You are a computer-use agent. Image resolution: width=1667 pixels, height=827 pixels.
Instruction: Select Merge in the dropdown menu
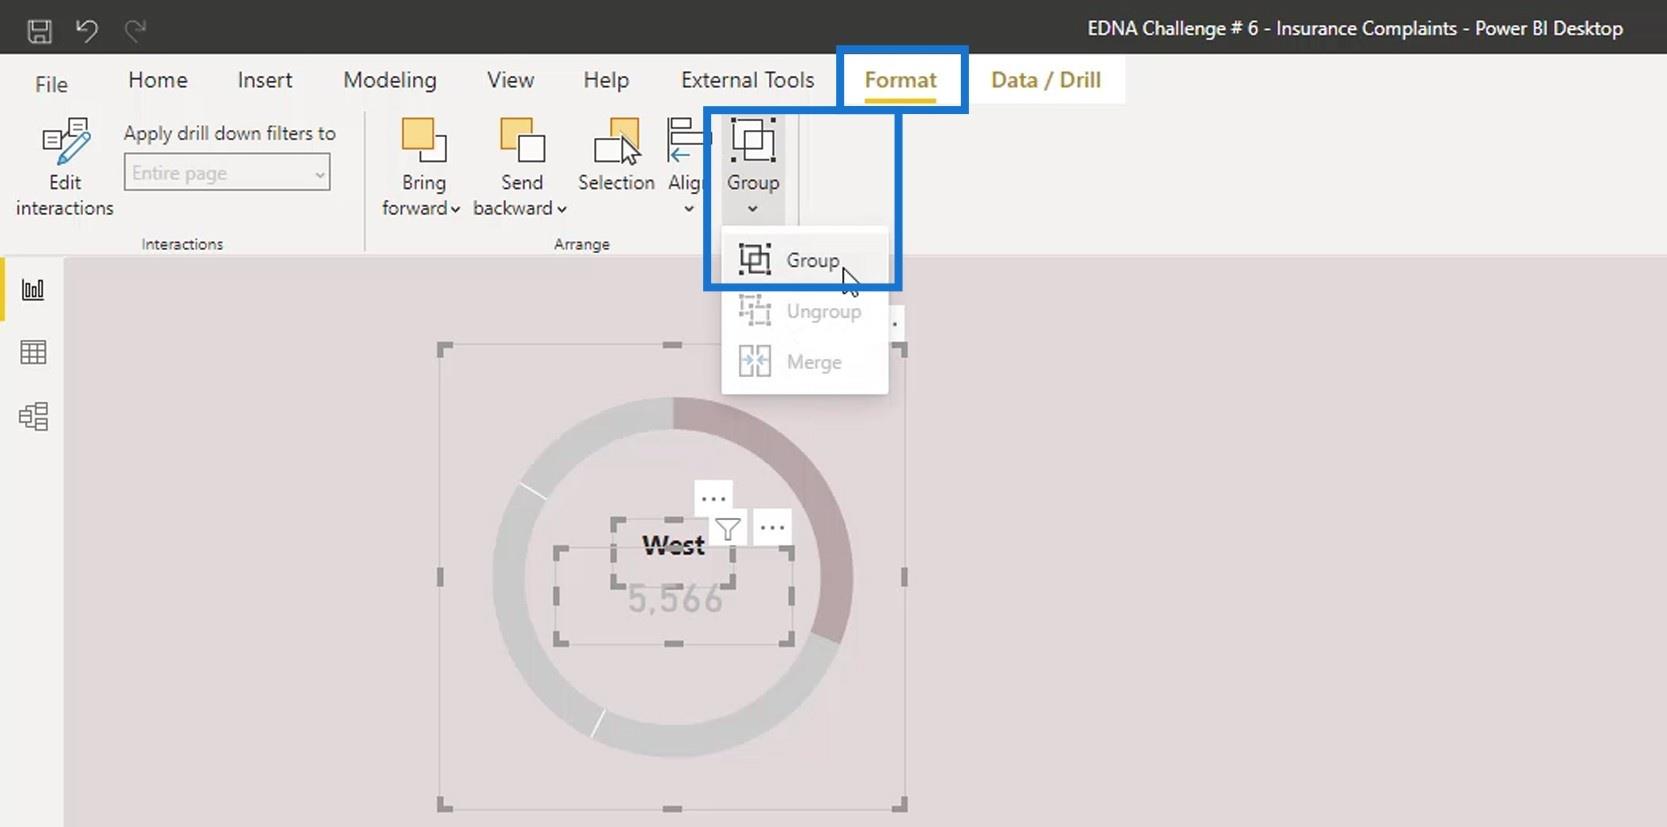pos(805,362)
